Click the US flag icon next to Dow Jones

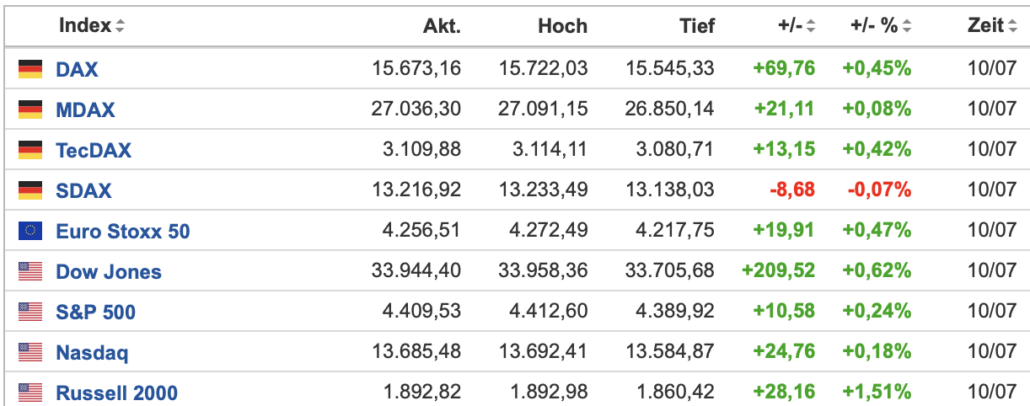pyautogui.click(x=30, y=271)
